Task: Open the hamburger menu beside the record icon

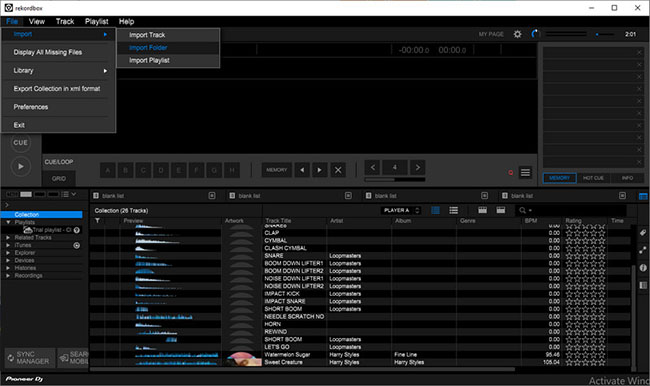Action: click(525, 172)
